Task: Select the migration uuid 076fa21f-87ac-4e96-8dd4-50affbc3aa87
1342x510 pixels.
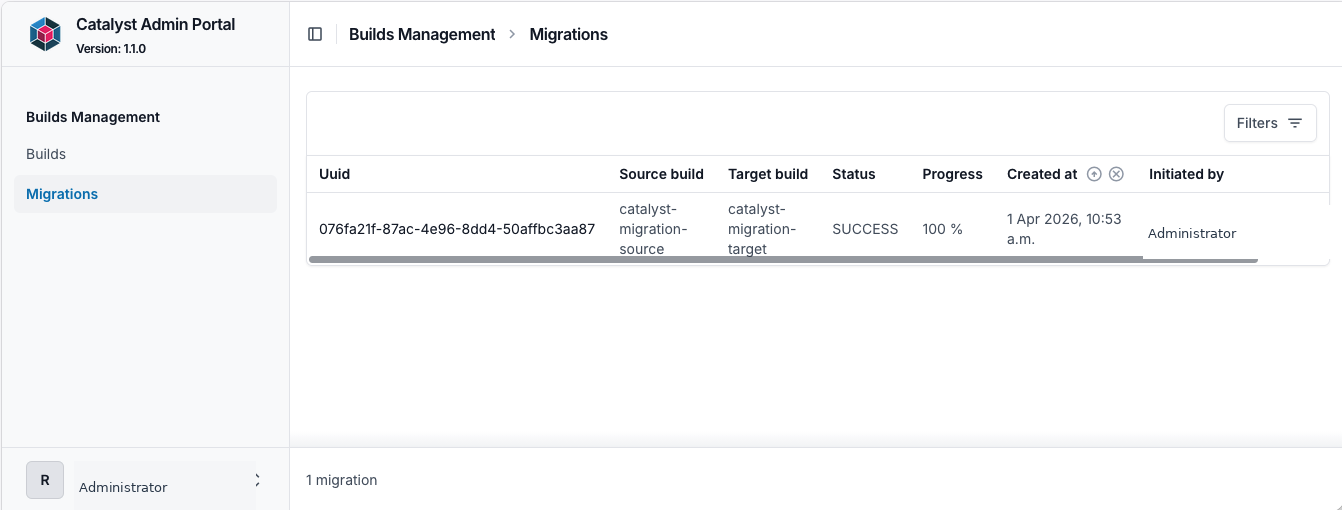Action: click(x=457, y=229)
